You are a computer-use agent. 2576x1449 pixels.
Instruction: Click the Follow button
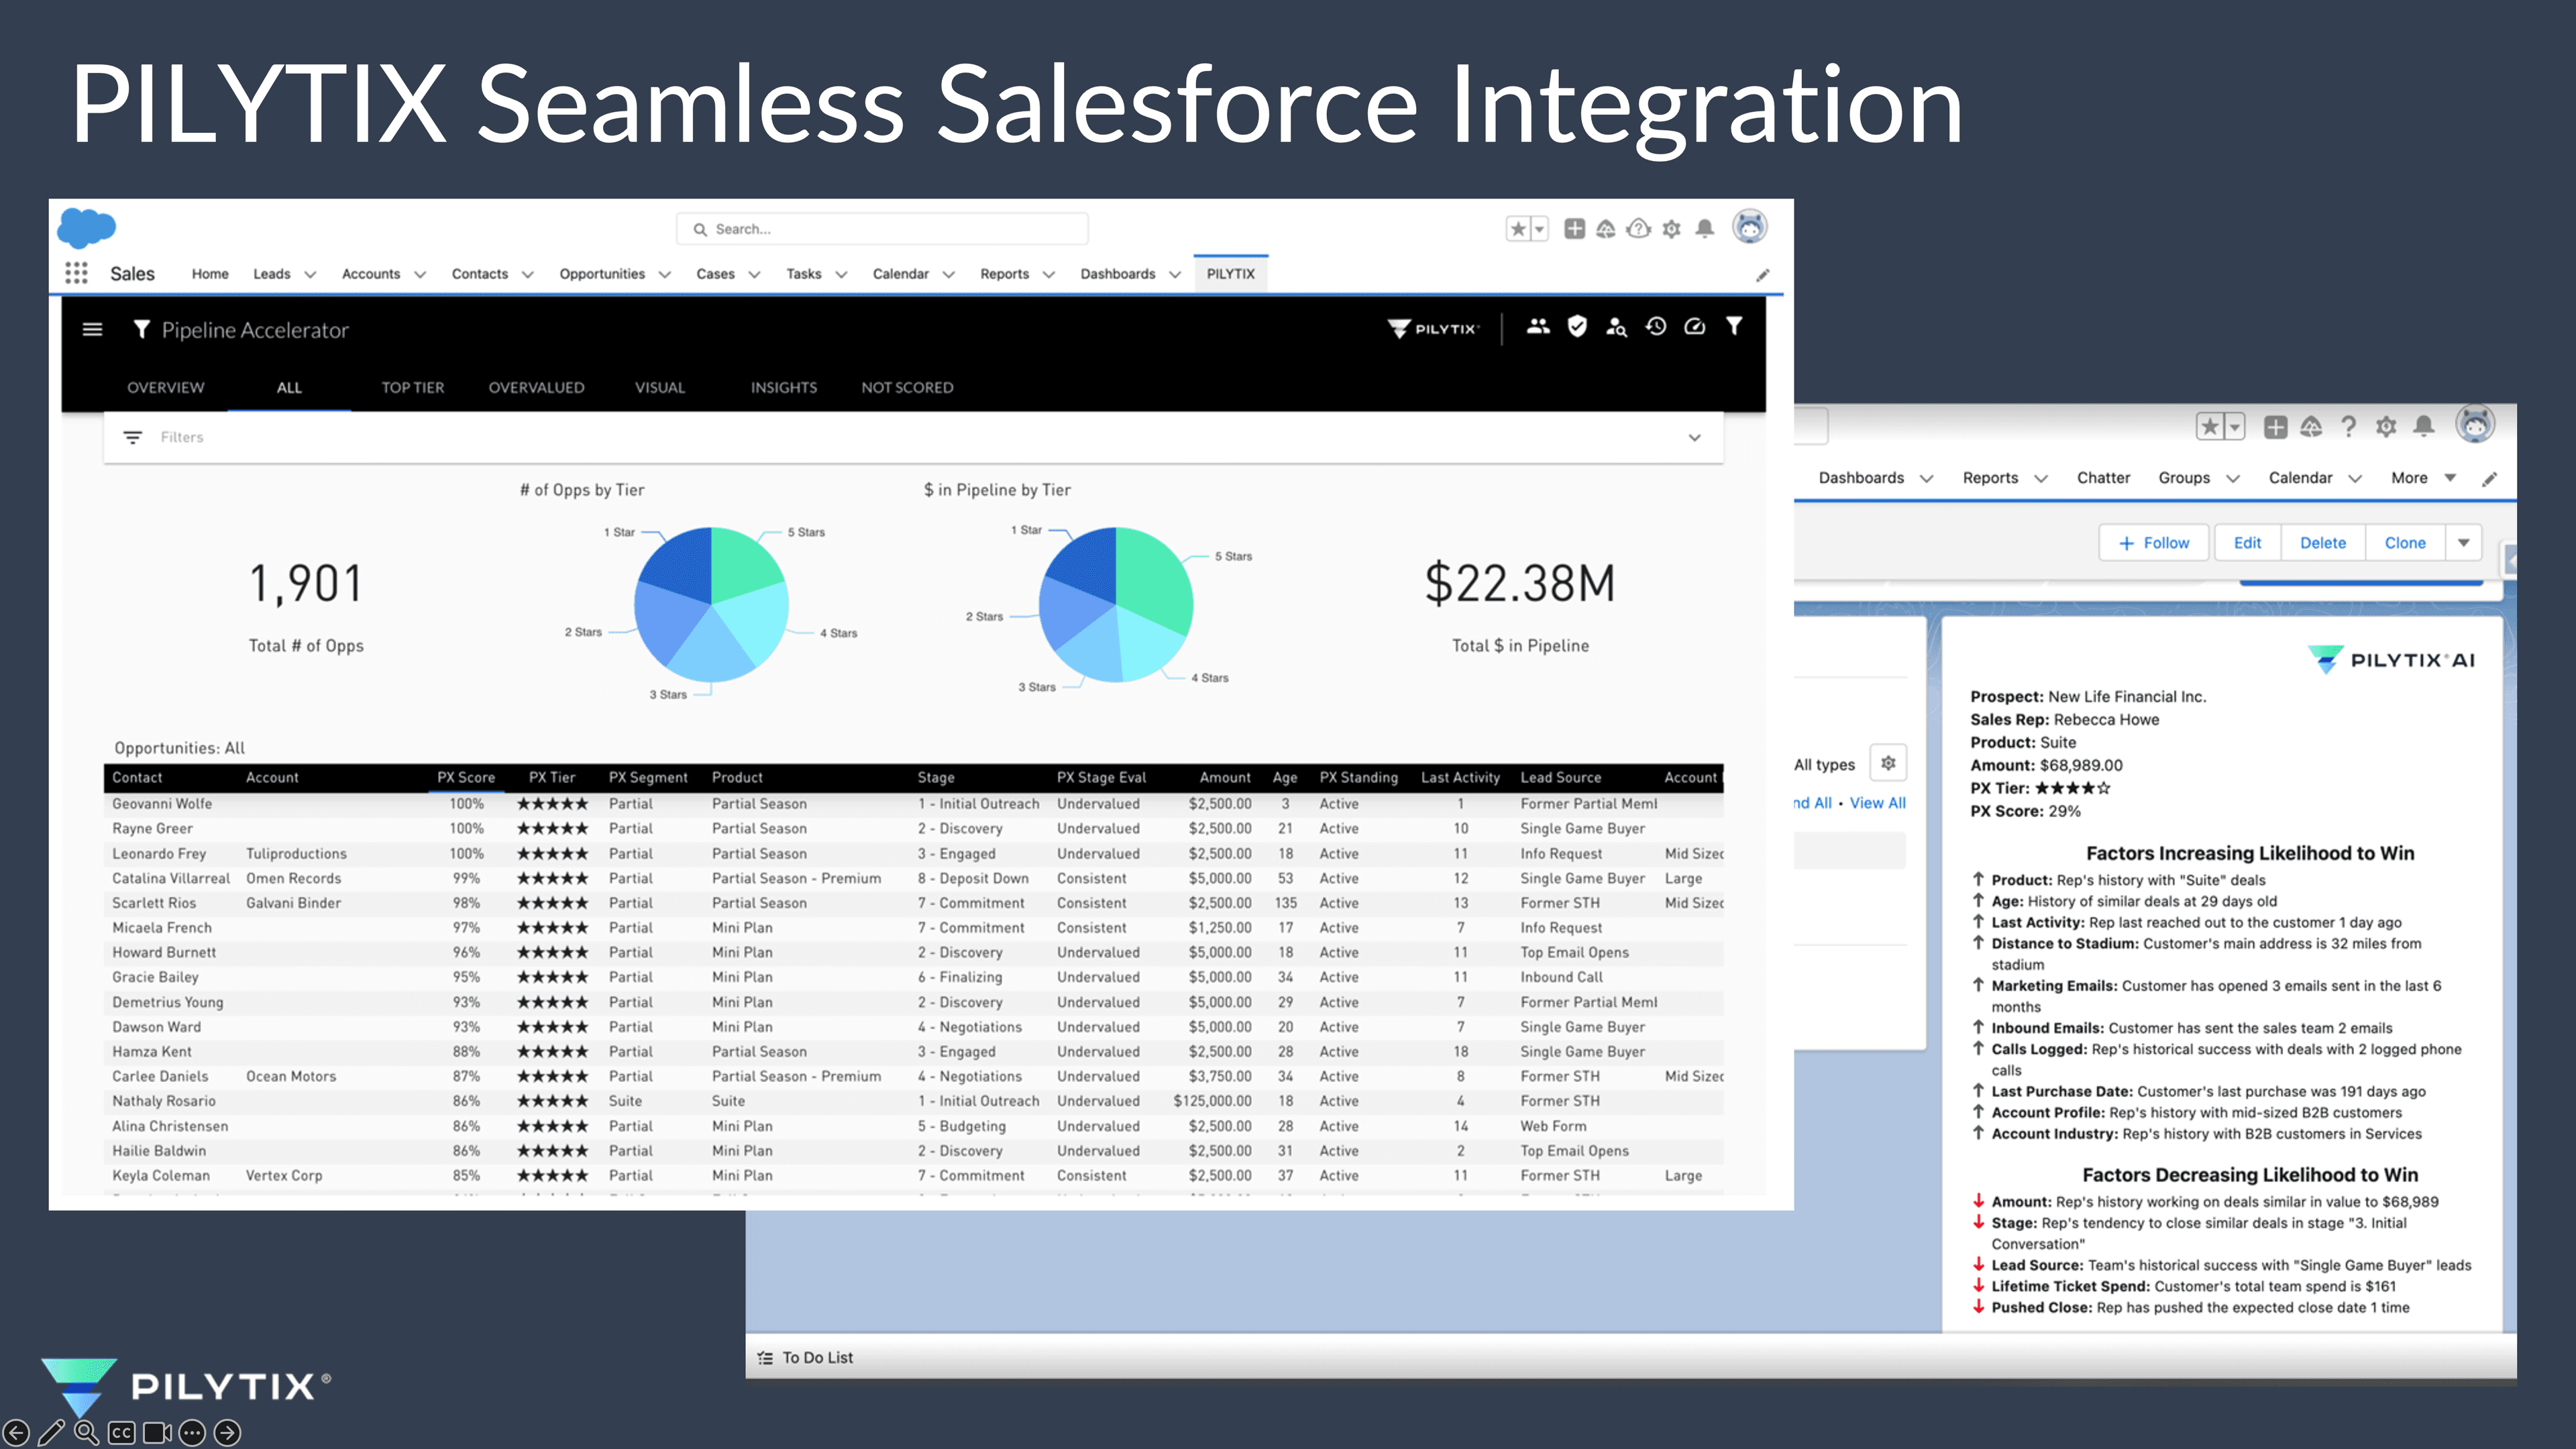click(2154, 543)
